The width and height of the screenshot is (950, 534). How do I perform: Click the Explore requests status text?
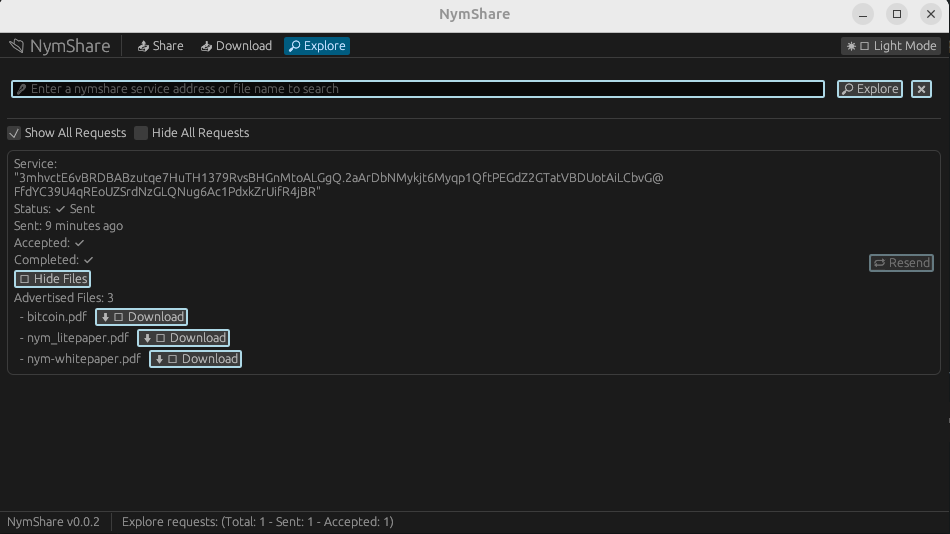pos(257,522)
